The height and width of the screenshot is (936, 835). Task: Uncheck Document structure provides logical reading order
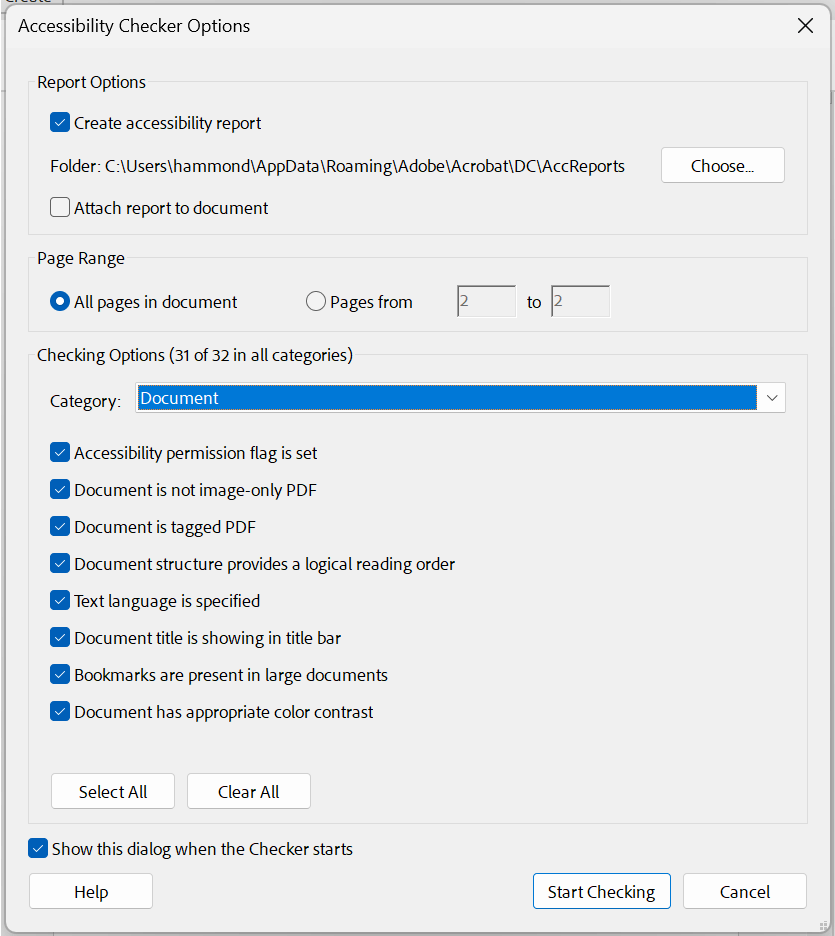(60, 563)
